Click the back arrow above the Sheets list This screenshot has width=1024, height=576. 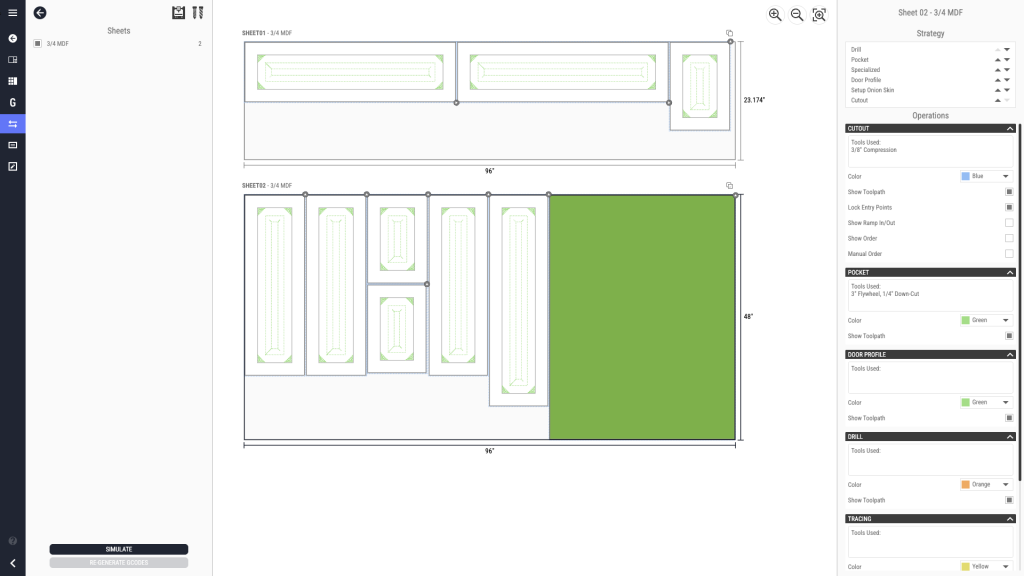[x=40, y=13]
